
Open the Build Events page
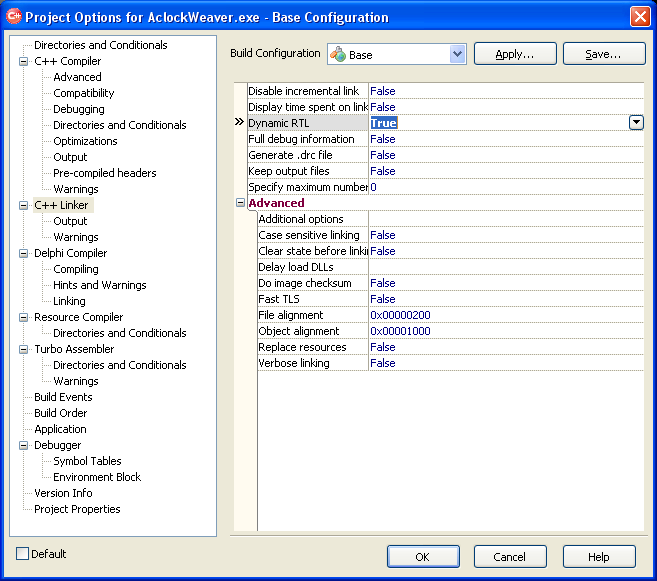pyautogui.click(x=63, y=397)
